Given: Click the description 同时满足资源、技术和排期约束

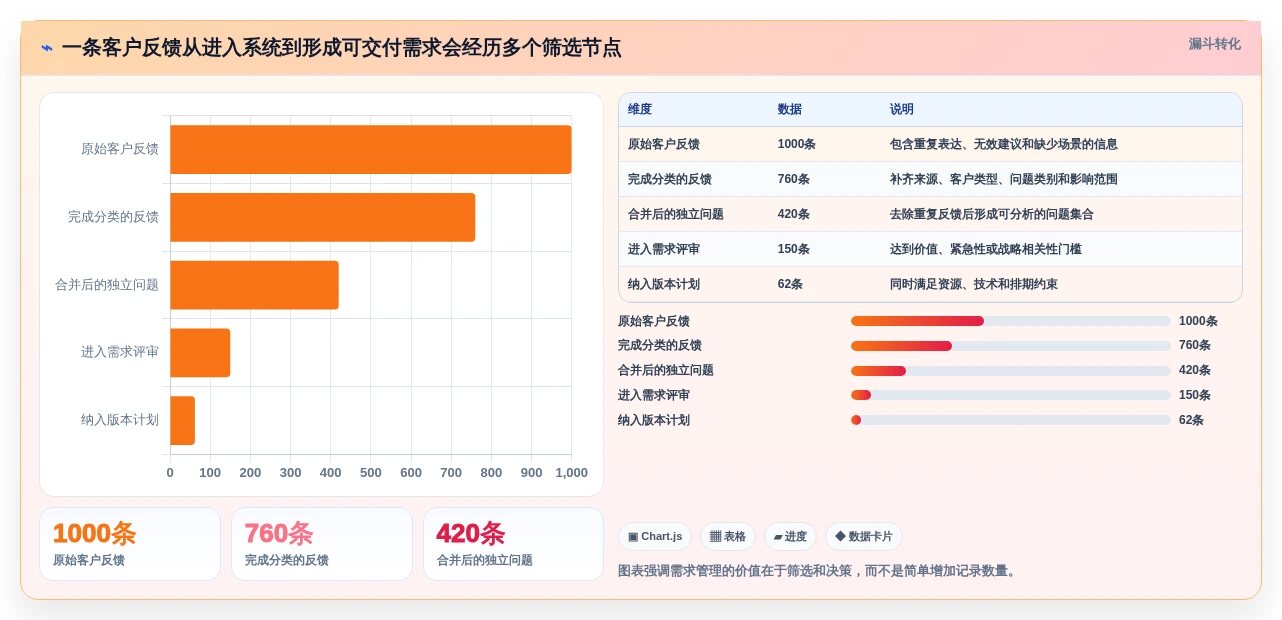Looking at the screenshot, I should 974,284.
